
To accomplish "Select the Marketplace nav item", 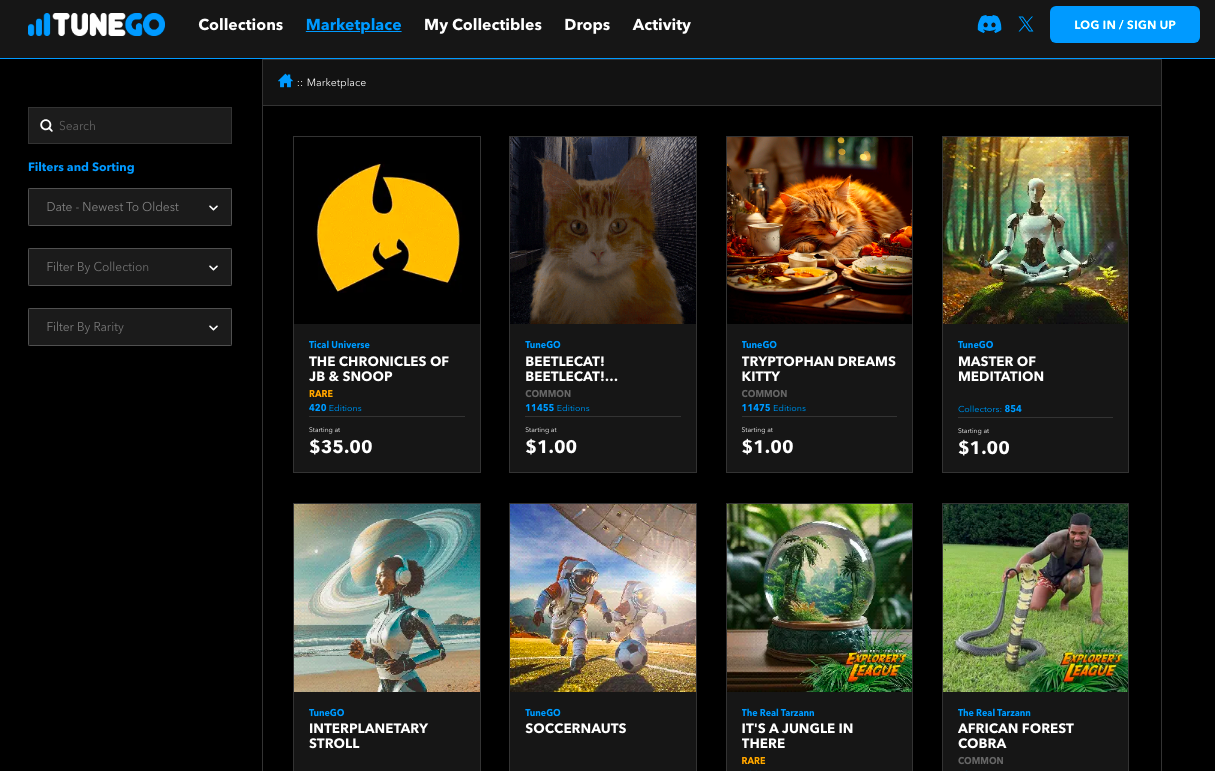I will tap(353, 24).
